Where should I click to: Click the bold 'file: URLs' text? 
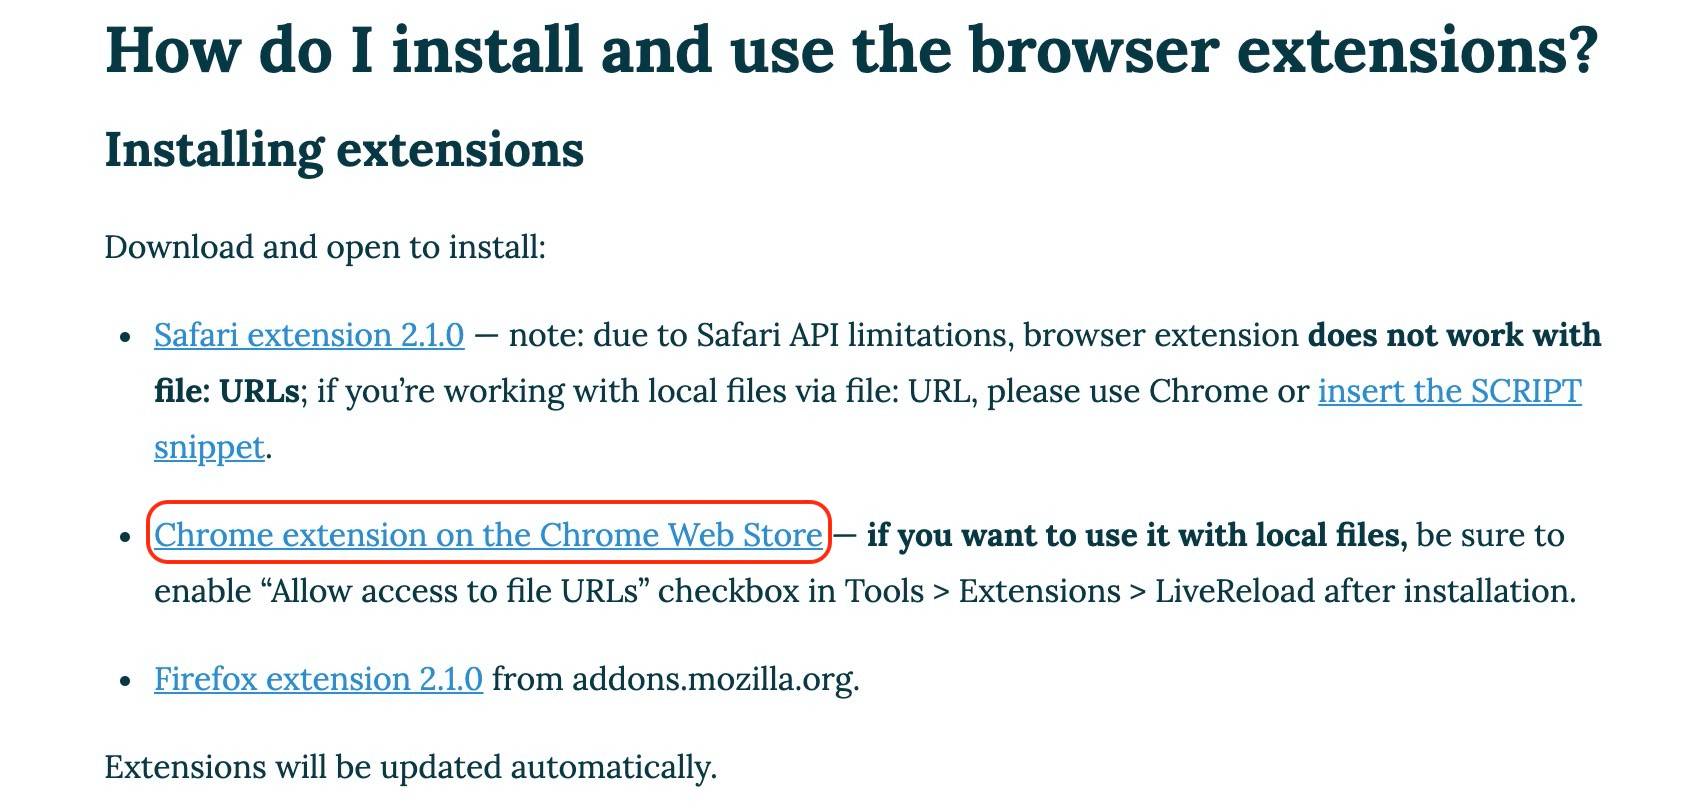click(227, 391)
